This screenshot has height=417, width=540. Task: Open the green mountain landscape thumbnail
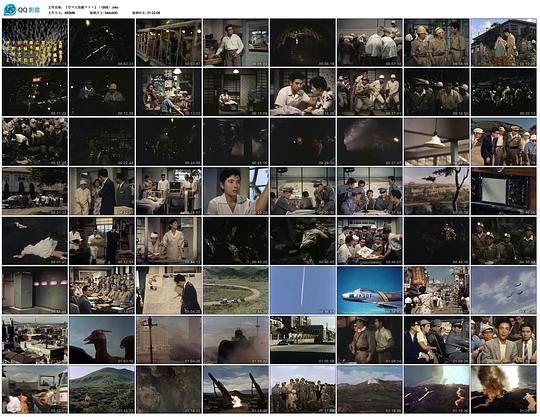pyautogui.click(x=102, y=389)
